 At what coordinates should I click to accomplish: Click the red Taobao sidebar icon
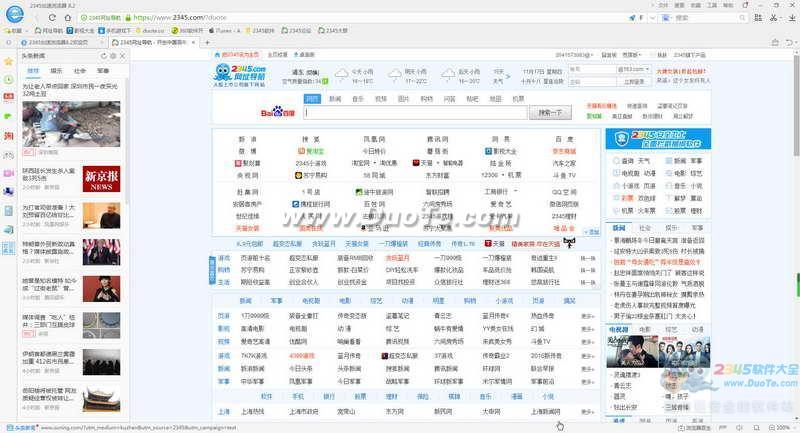(x=9, y=136)
